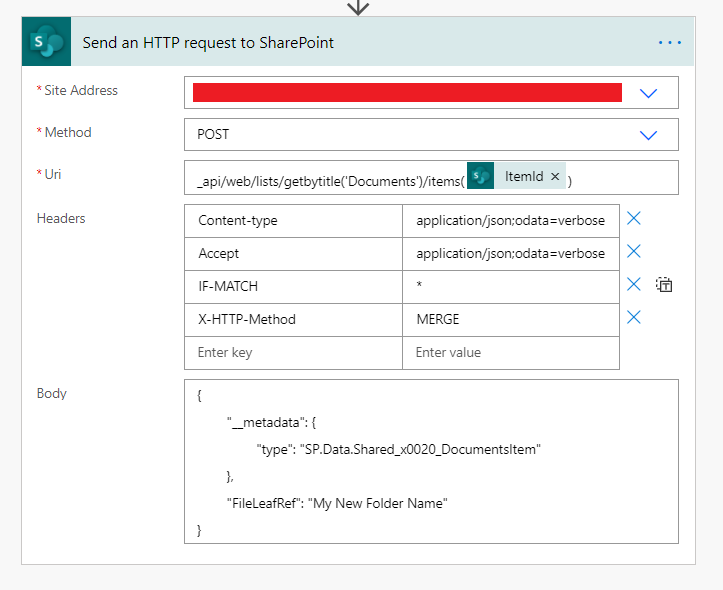Click the Uri label
This screenshot has height=590, width=723.
point(53,174)
